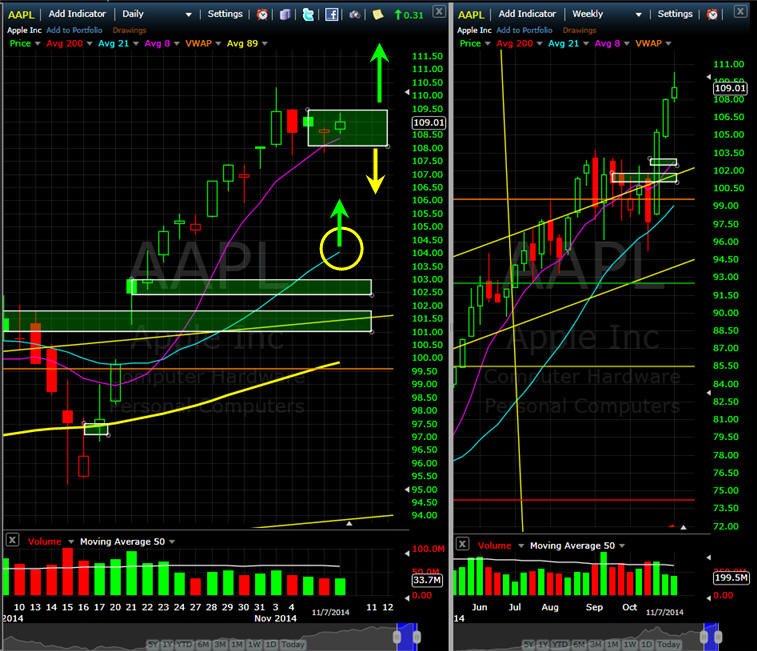This screenshot has height=651, width=757.
Task: Select the 1M range in Weekly chart
Action: pyautogui.click(x=612, y=644)
